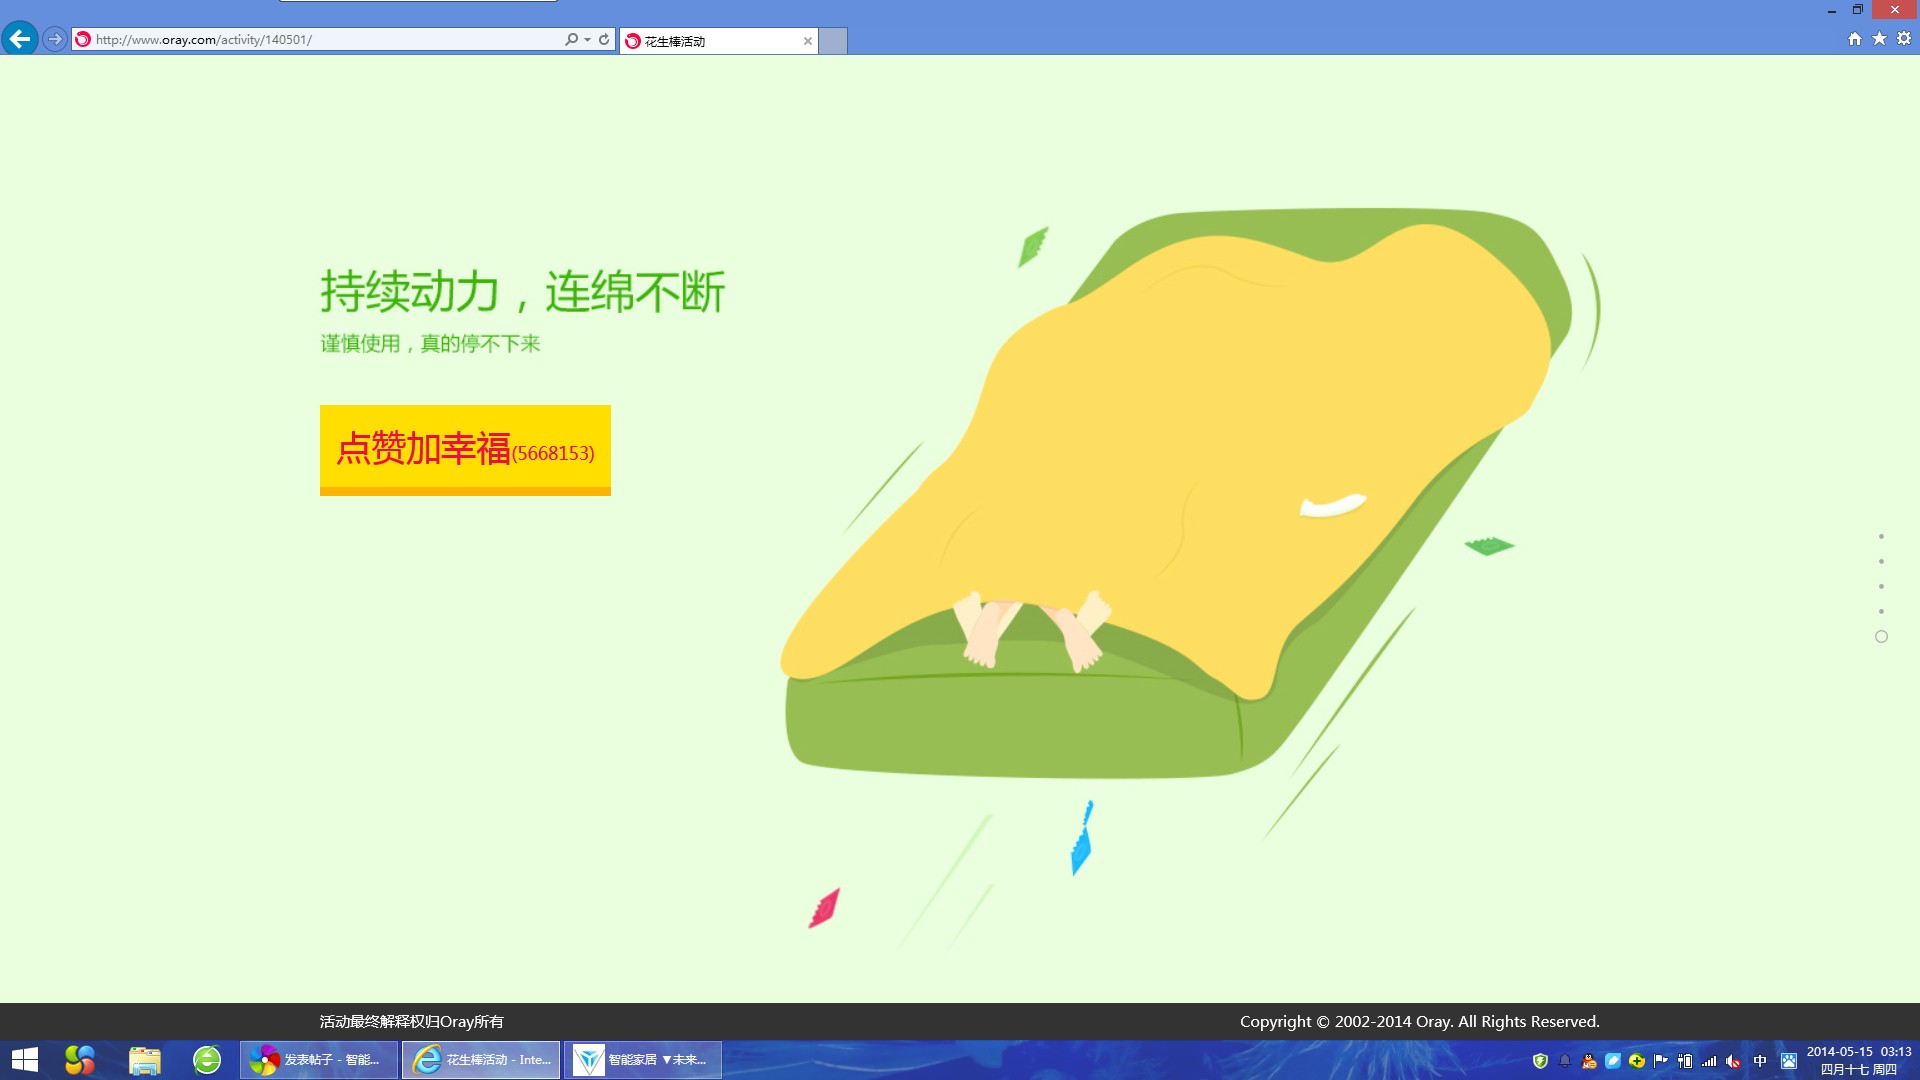Click the refresh icon in address bar
Image resolution: width=1920 pixels, height=1080 pixels.
[604, 39]
